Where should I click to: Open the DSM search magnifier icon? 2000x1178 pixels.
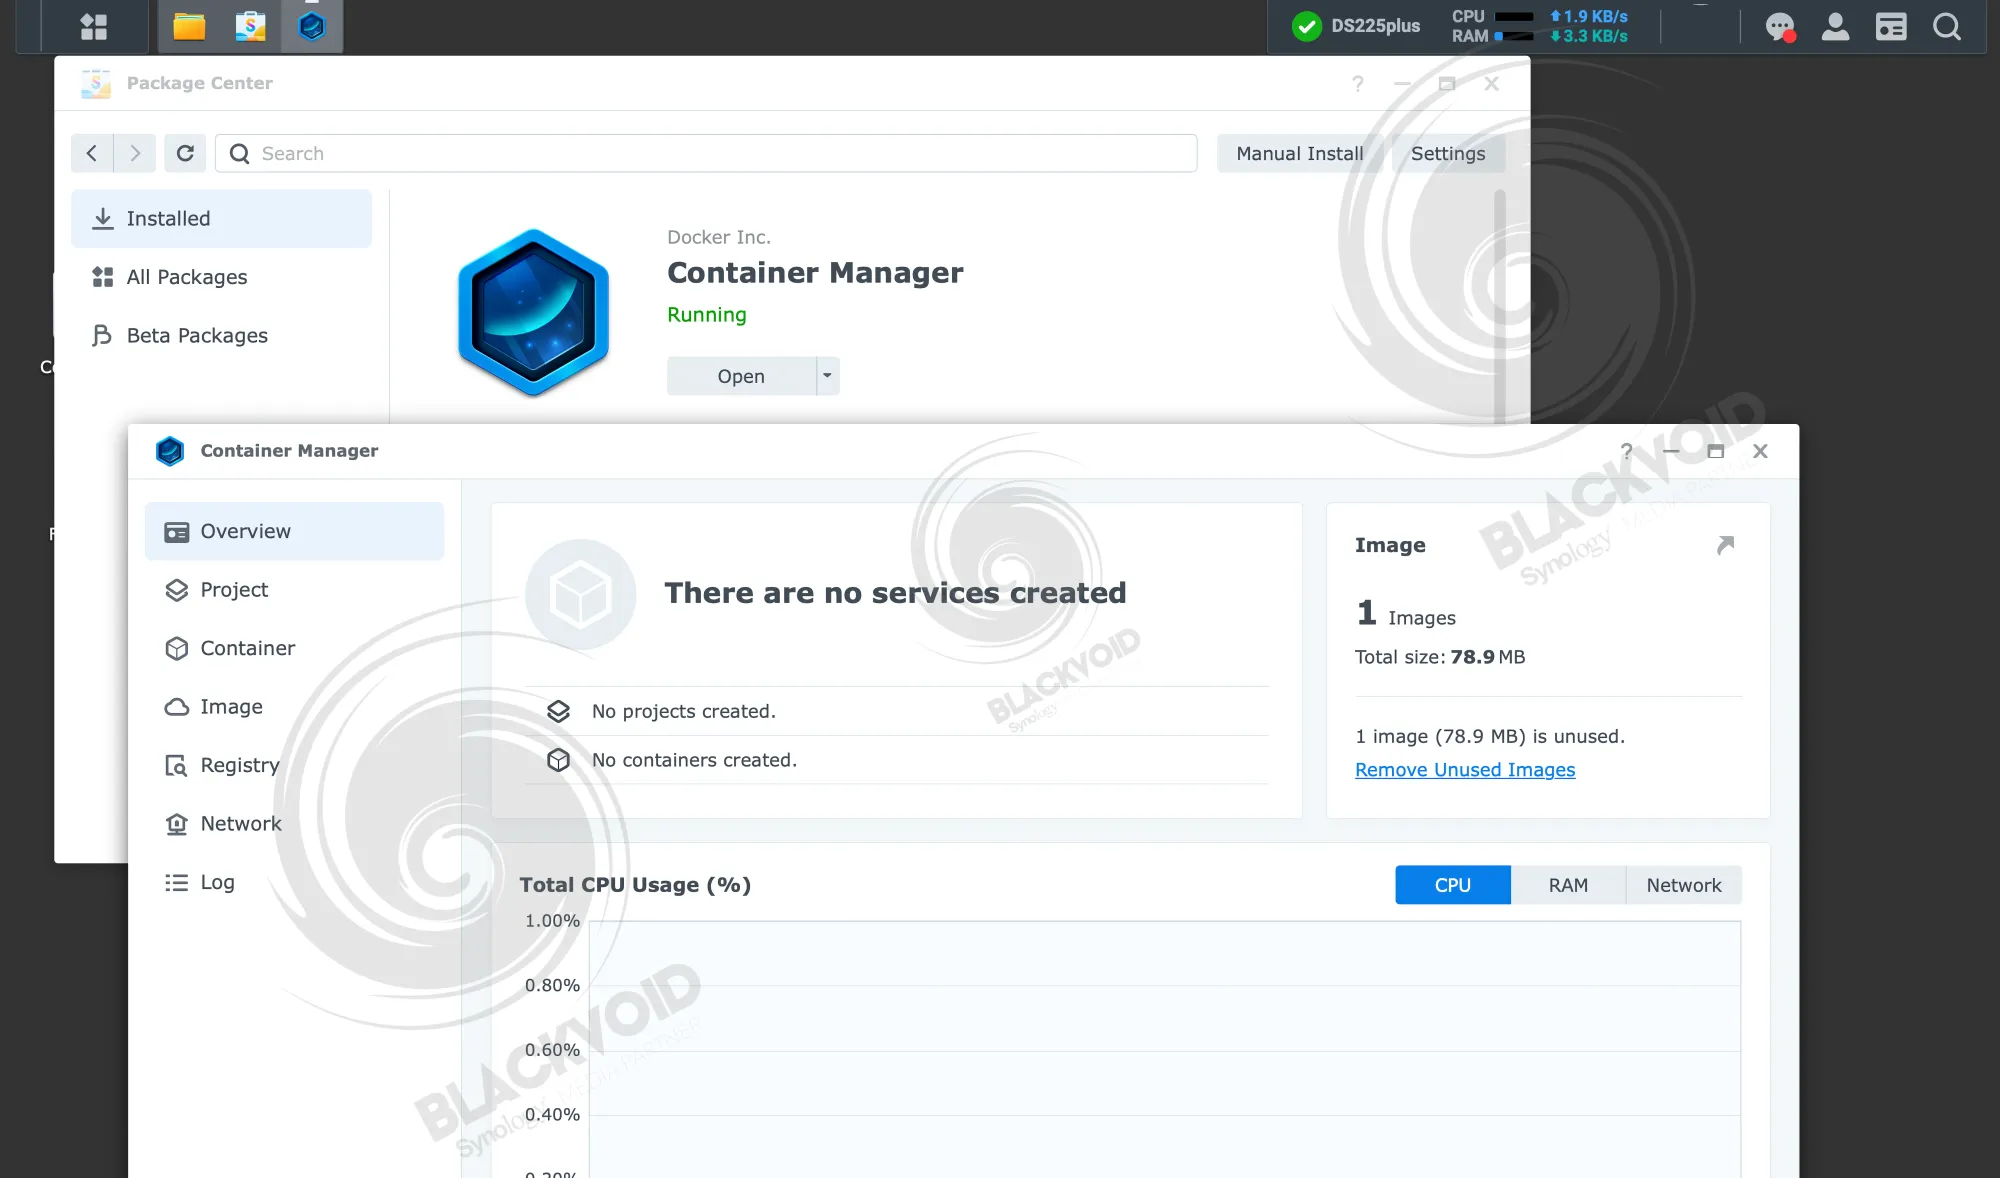coord(1947,27)
